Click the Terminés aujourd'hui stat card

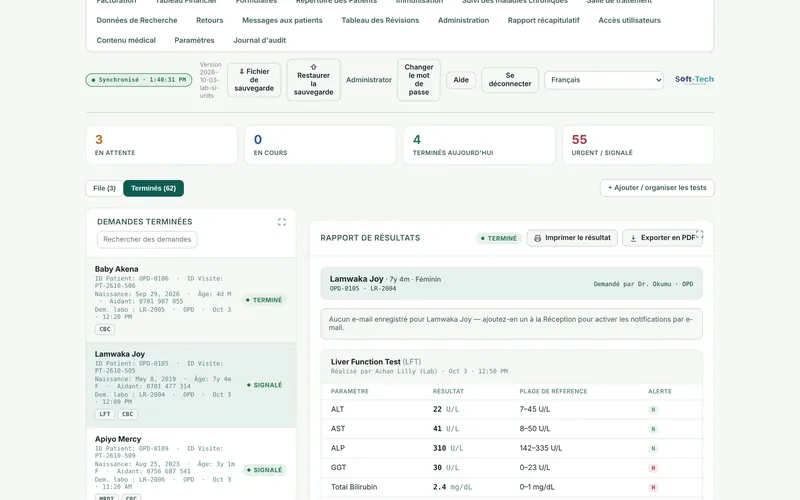coord(479,145)
